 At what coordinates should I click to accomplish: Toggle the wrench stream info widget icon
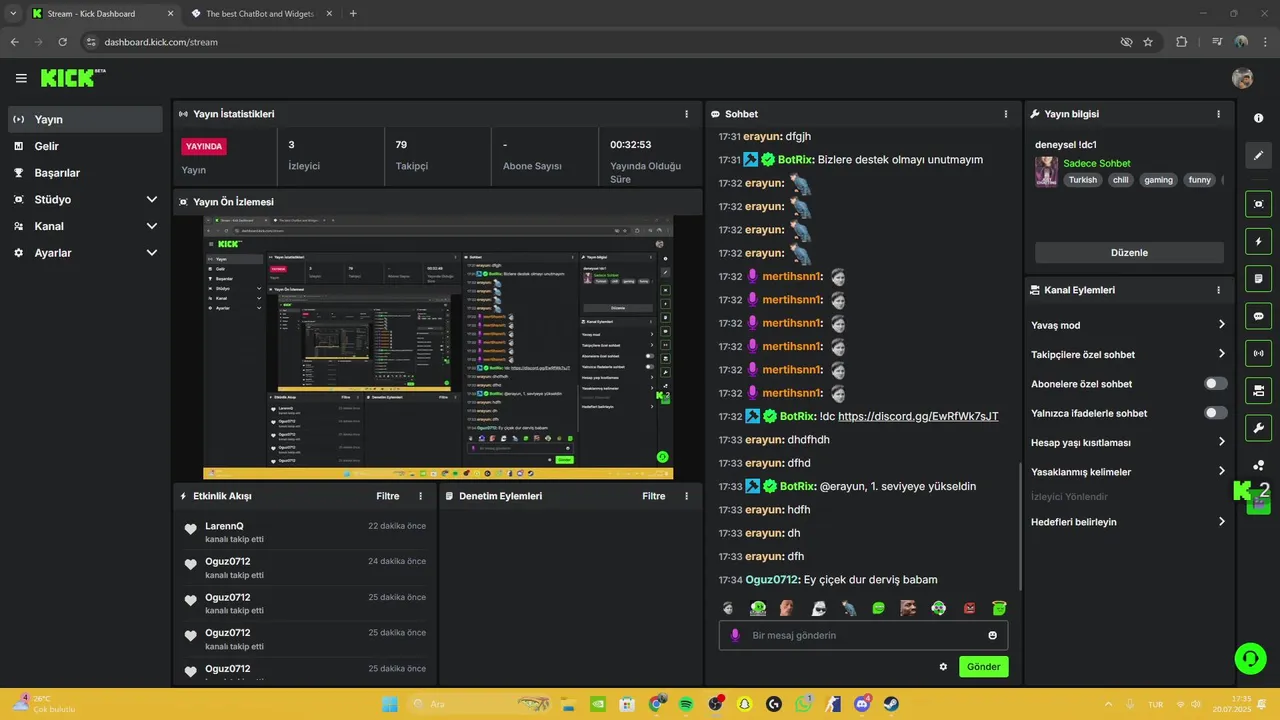[x=1258, y=428]
